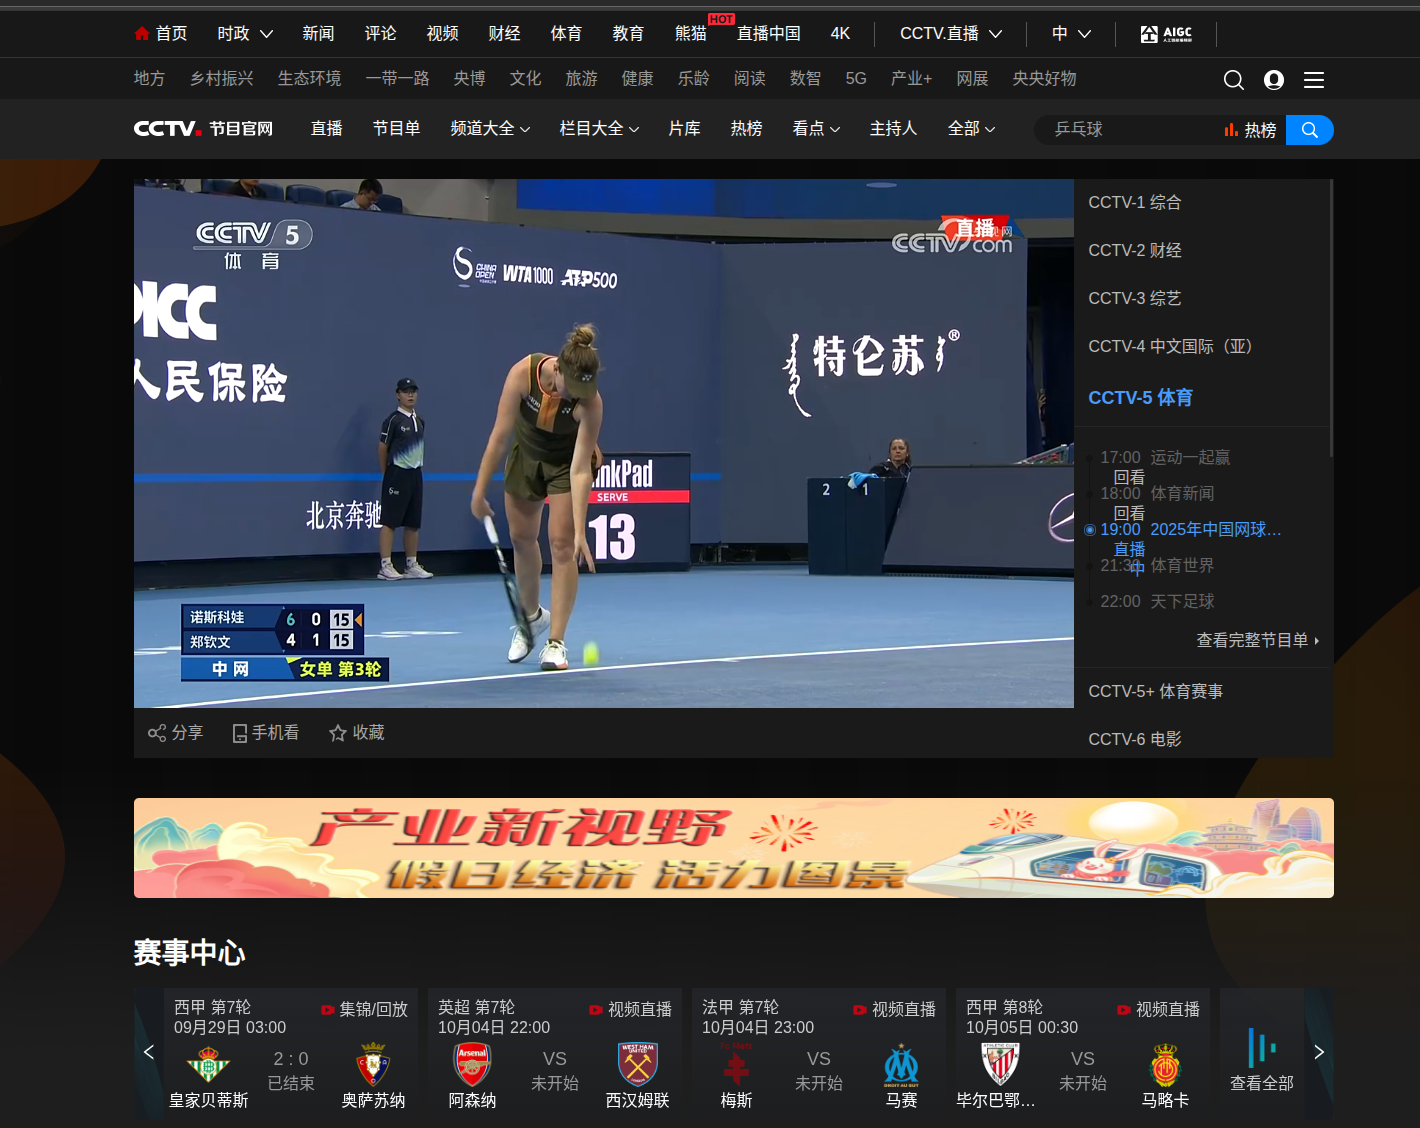Click the 产业新视野 banner
The image size is (1420, 1128).
pos(734,848)
